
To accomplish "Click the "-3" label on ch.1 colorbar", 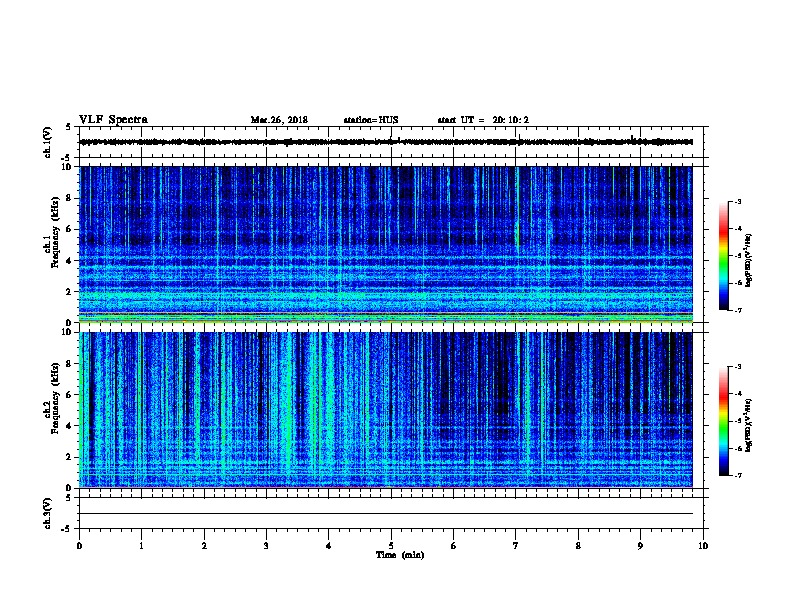I will (738, 201).
